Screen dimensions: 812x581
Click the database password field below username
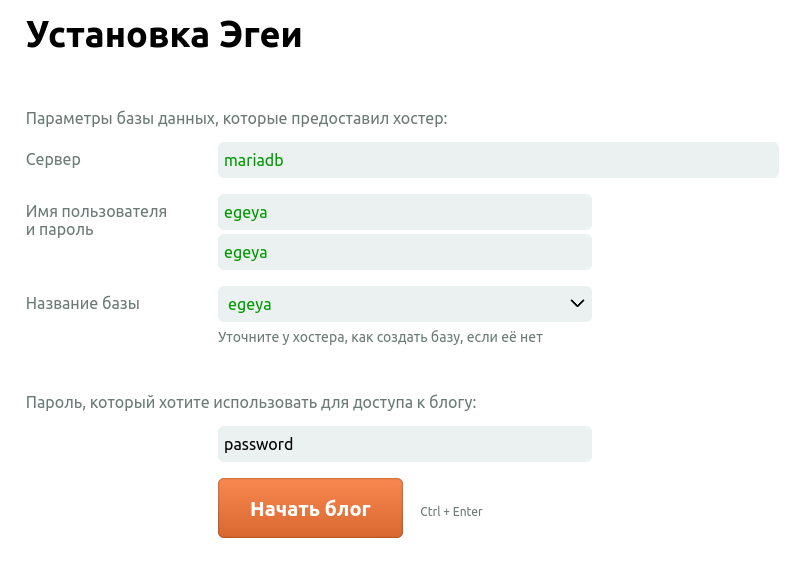coord(404,252)
